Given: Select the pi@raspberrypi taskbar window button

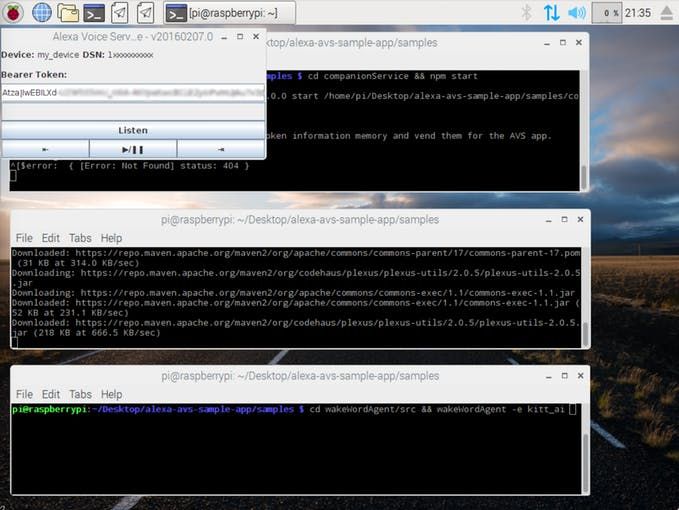Looking at the screenshot, I should [230, 13].
